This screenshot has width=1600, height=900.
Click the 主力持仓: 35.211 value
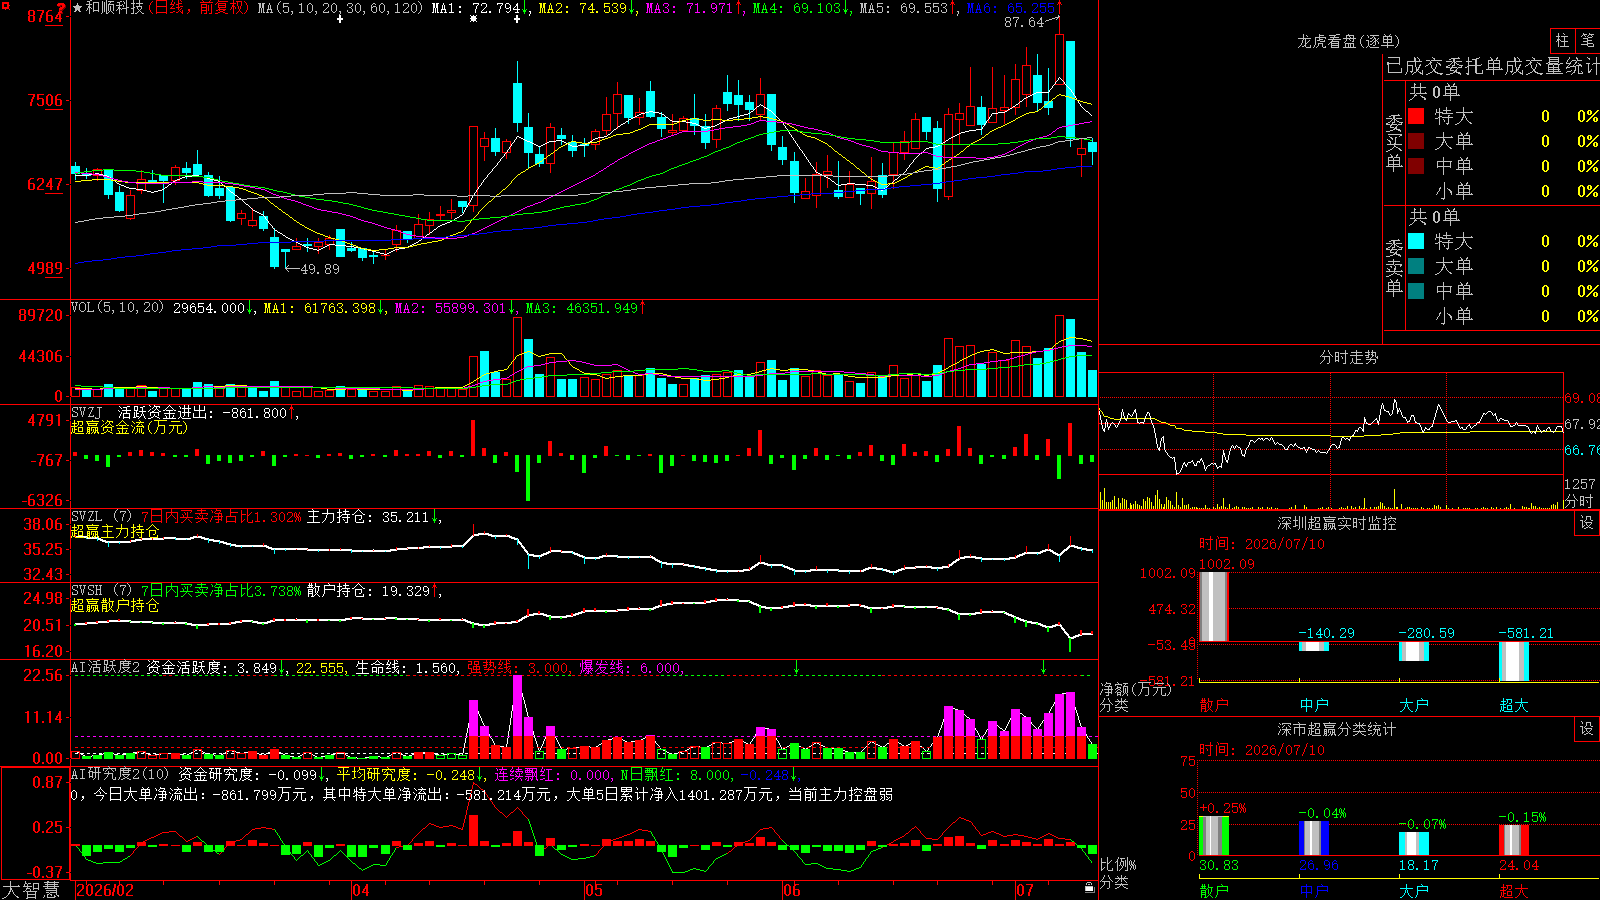[368, 517]
